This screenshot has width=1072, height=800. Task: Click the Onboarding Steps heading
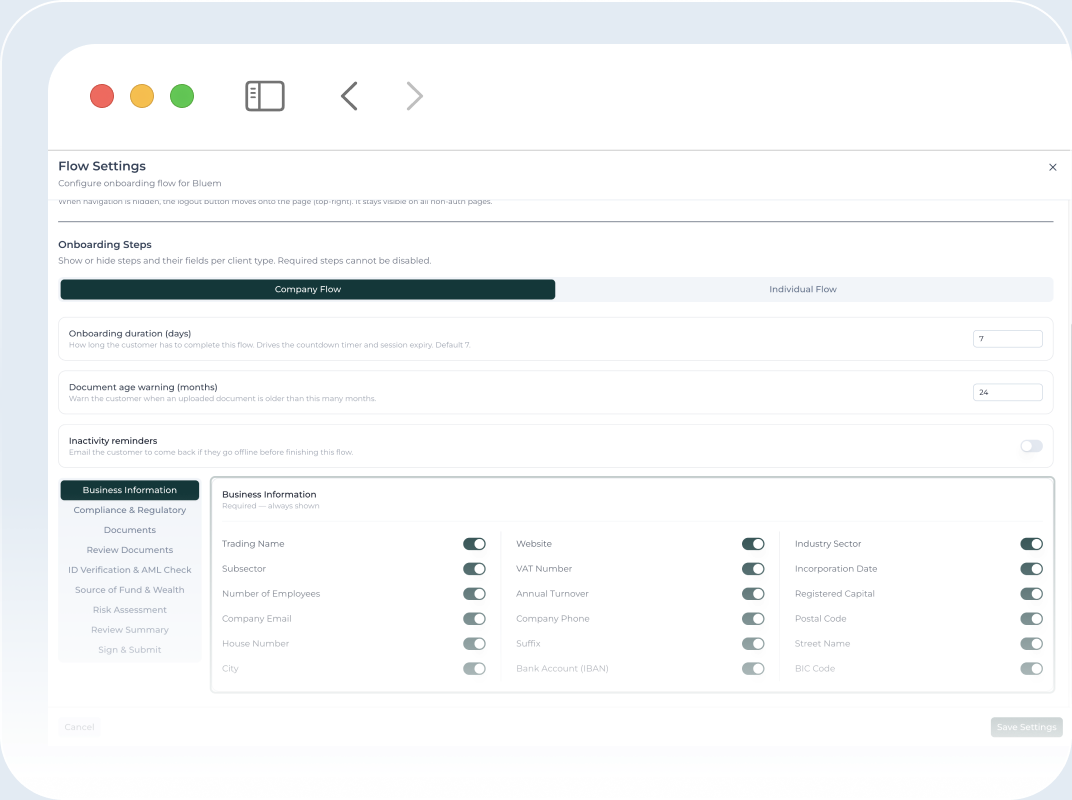click(x=105, y=244)
